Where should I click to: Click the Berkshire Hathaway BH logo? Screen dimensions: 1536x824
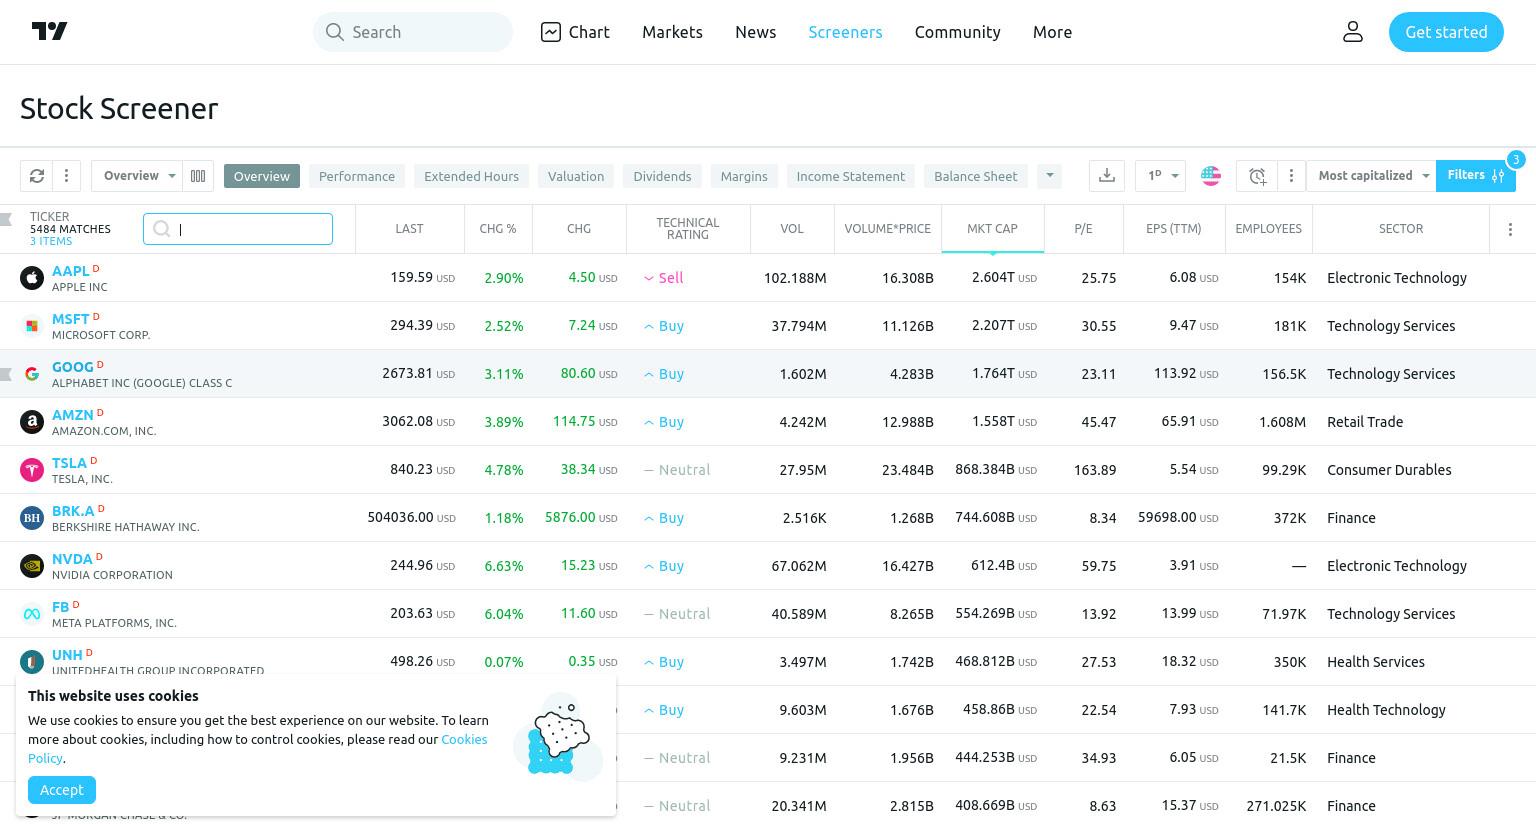pos(32,518)
